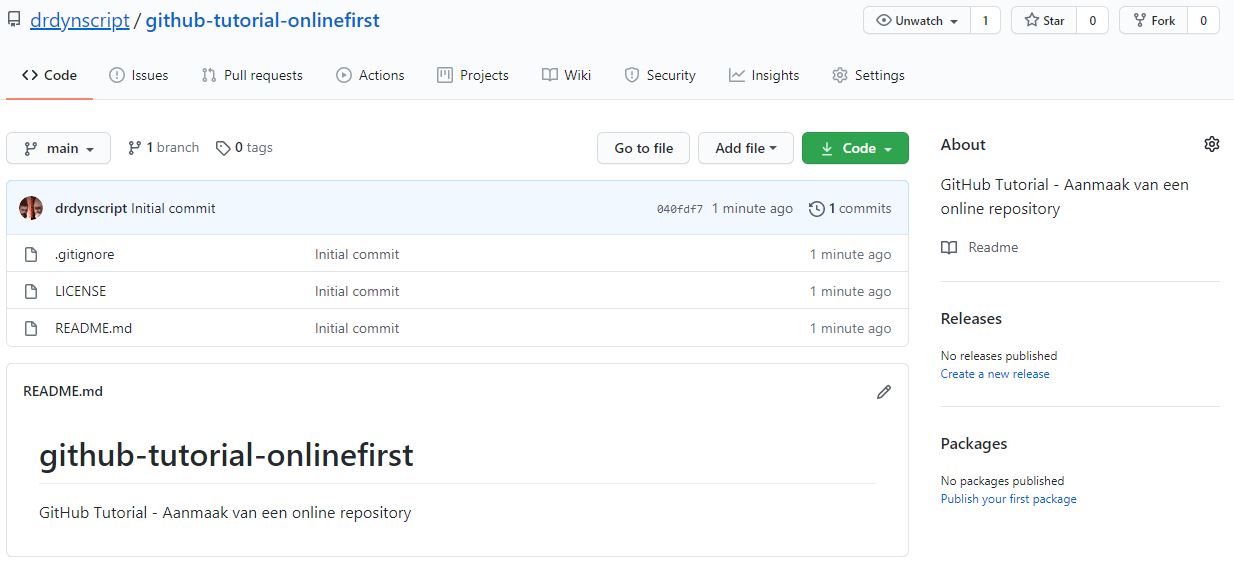The height and width of the screenshot is (580, 1234).
Task: Open Initial commit link in README.md row
Action: (357, 328)
